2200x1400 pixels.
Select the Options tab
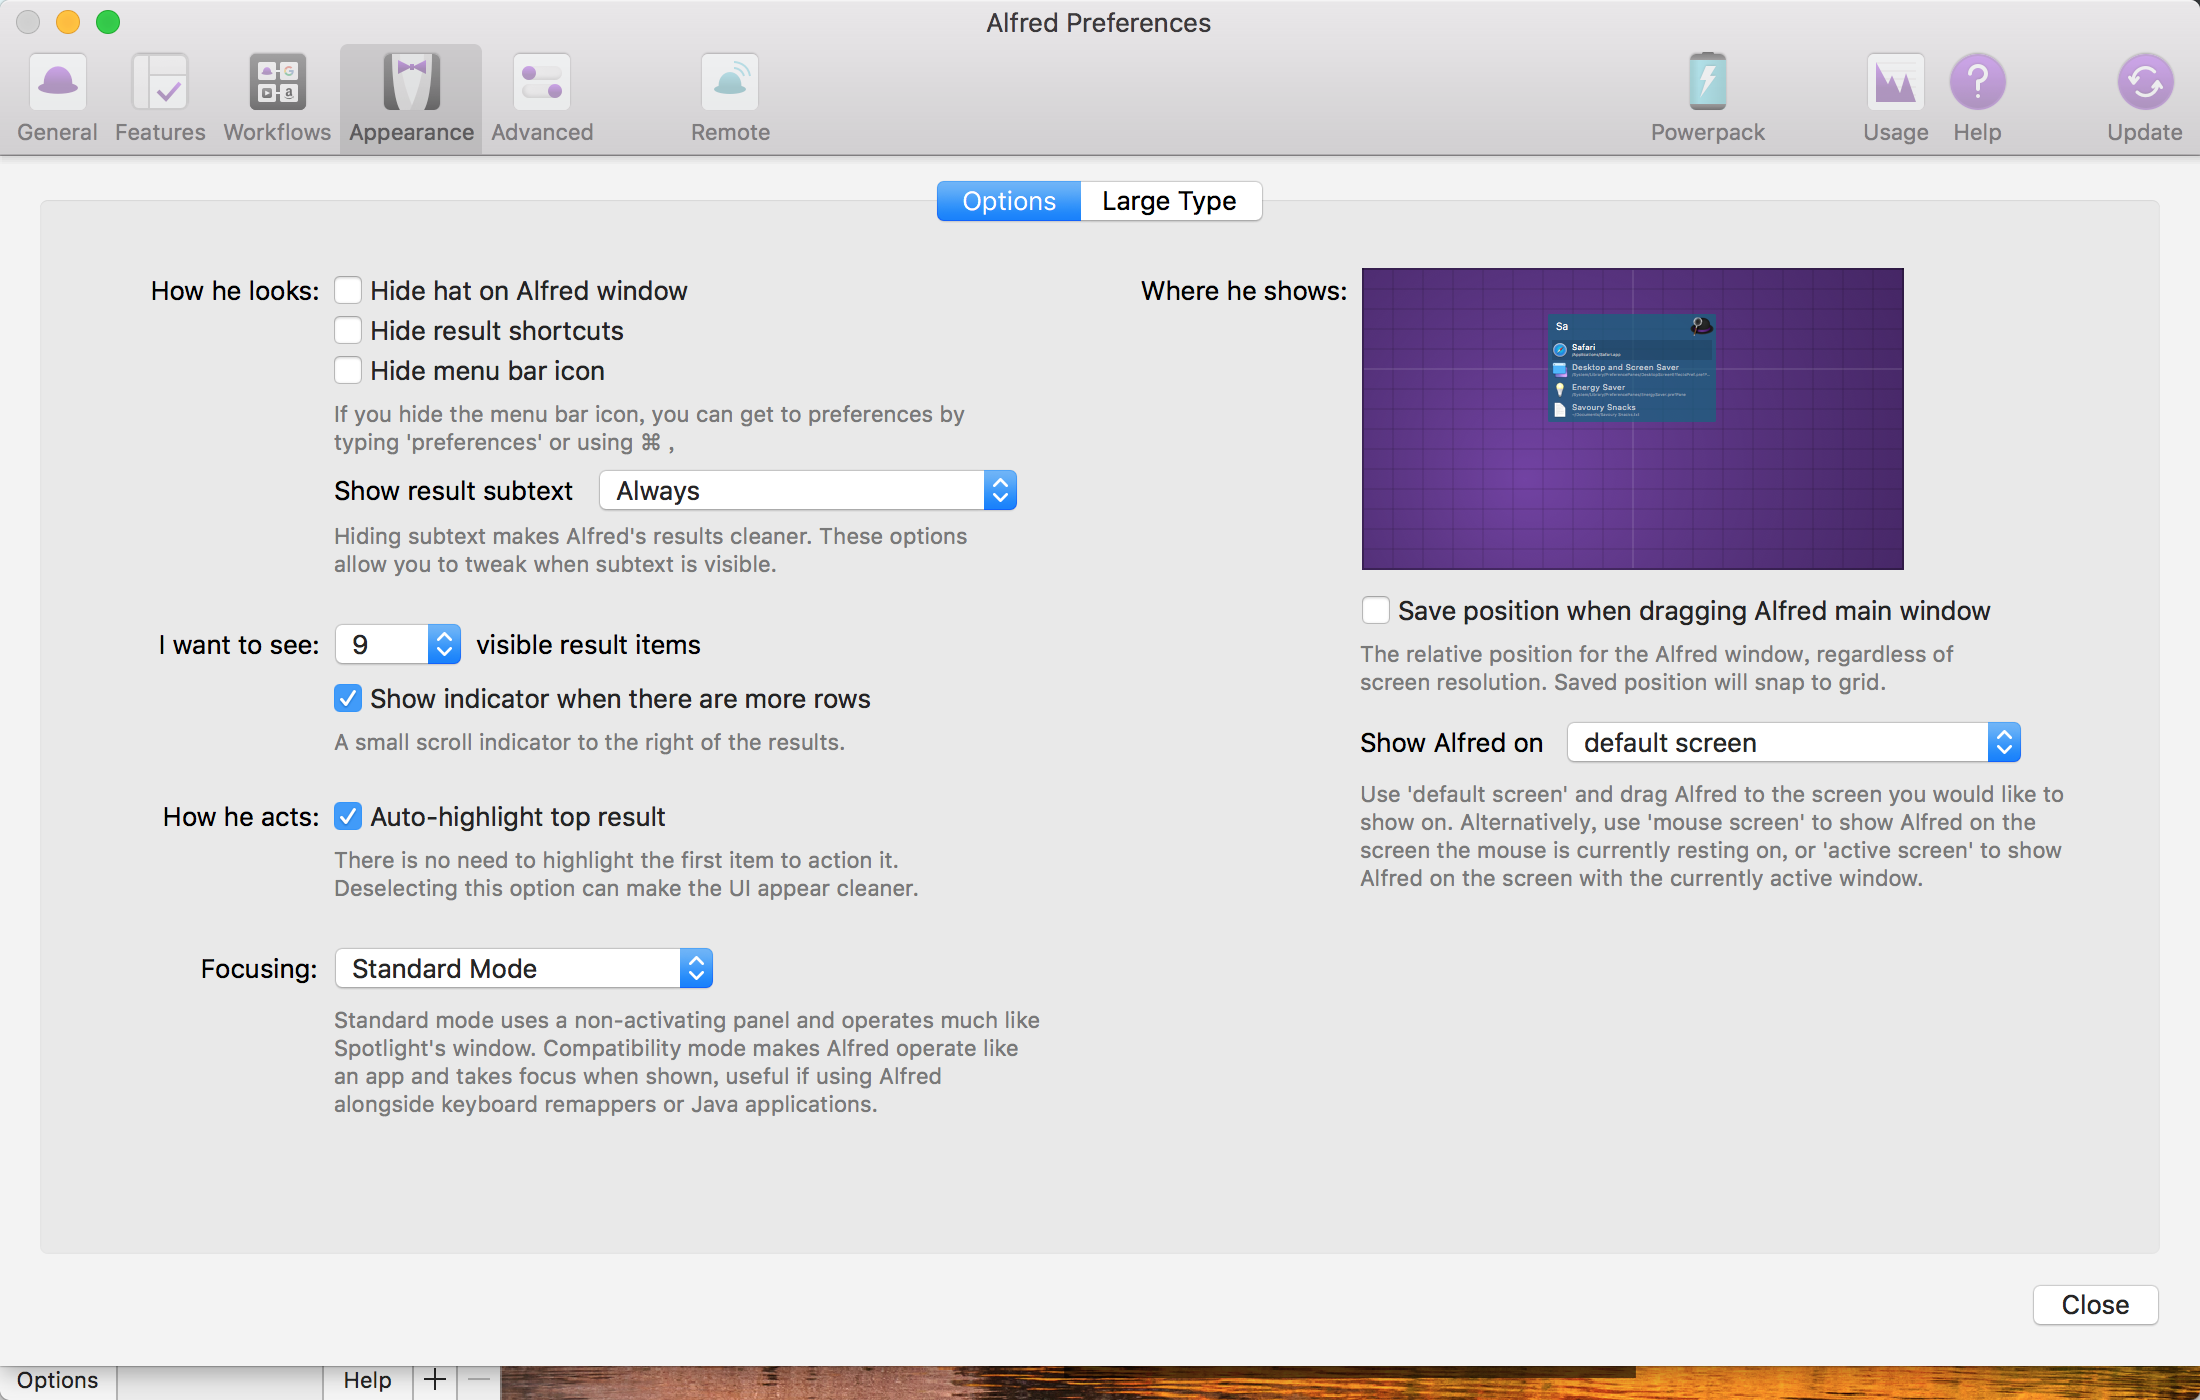(1008, 201)
